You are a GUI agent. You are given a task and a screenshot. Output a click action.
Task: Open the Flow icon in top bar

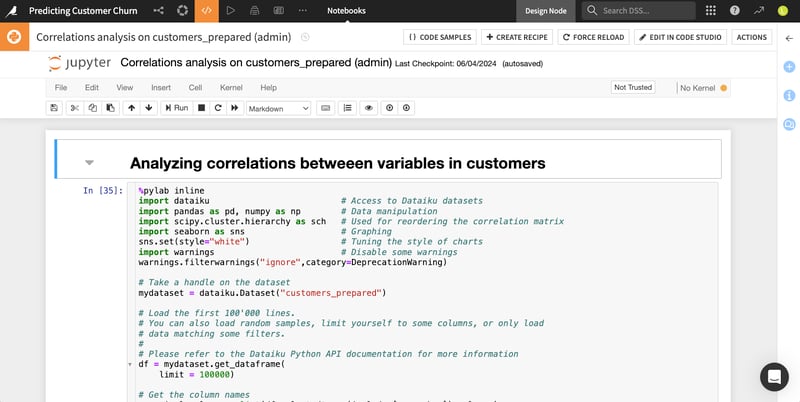[x=159, y=11]
